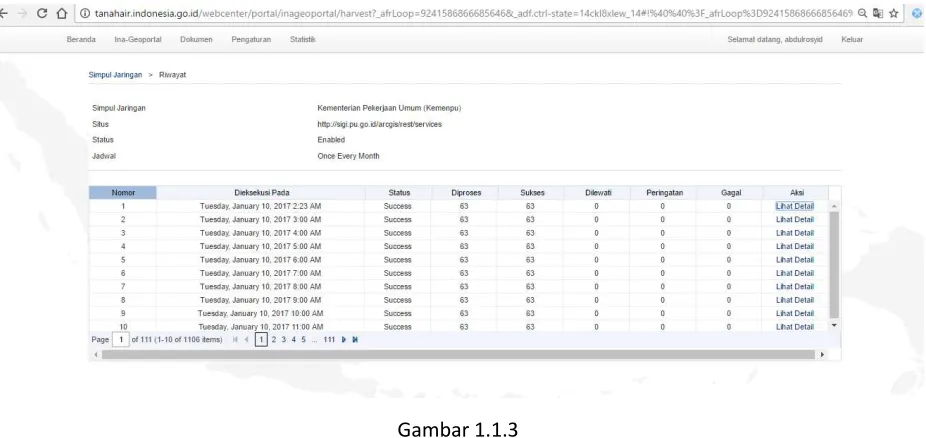Click 'Tuesday, January 10, 2017 4:00 AM' cell
926x438 pixels.
pos(260,233)
